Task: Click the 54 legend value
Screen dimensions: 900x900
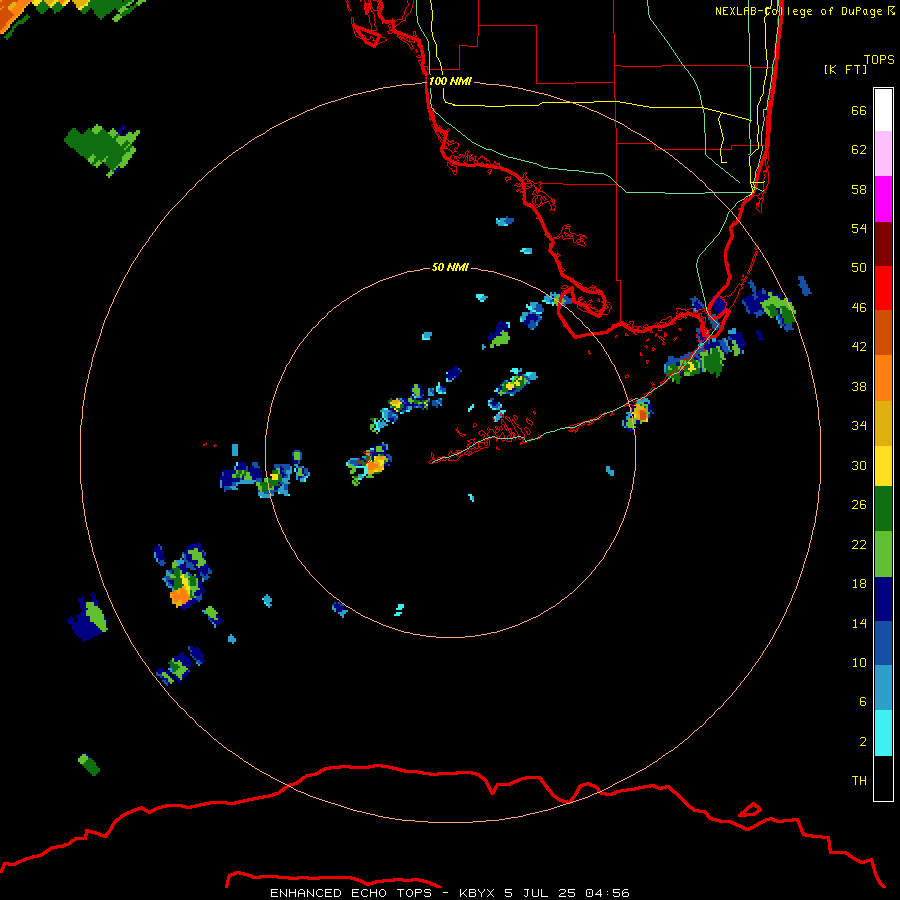Action: 859,228
